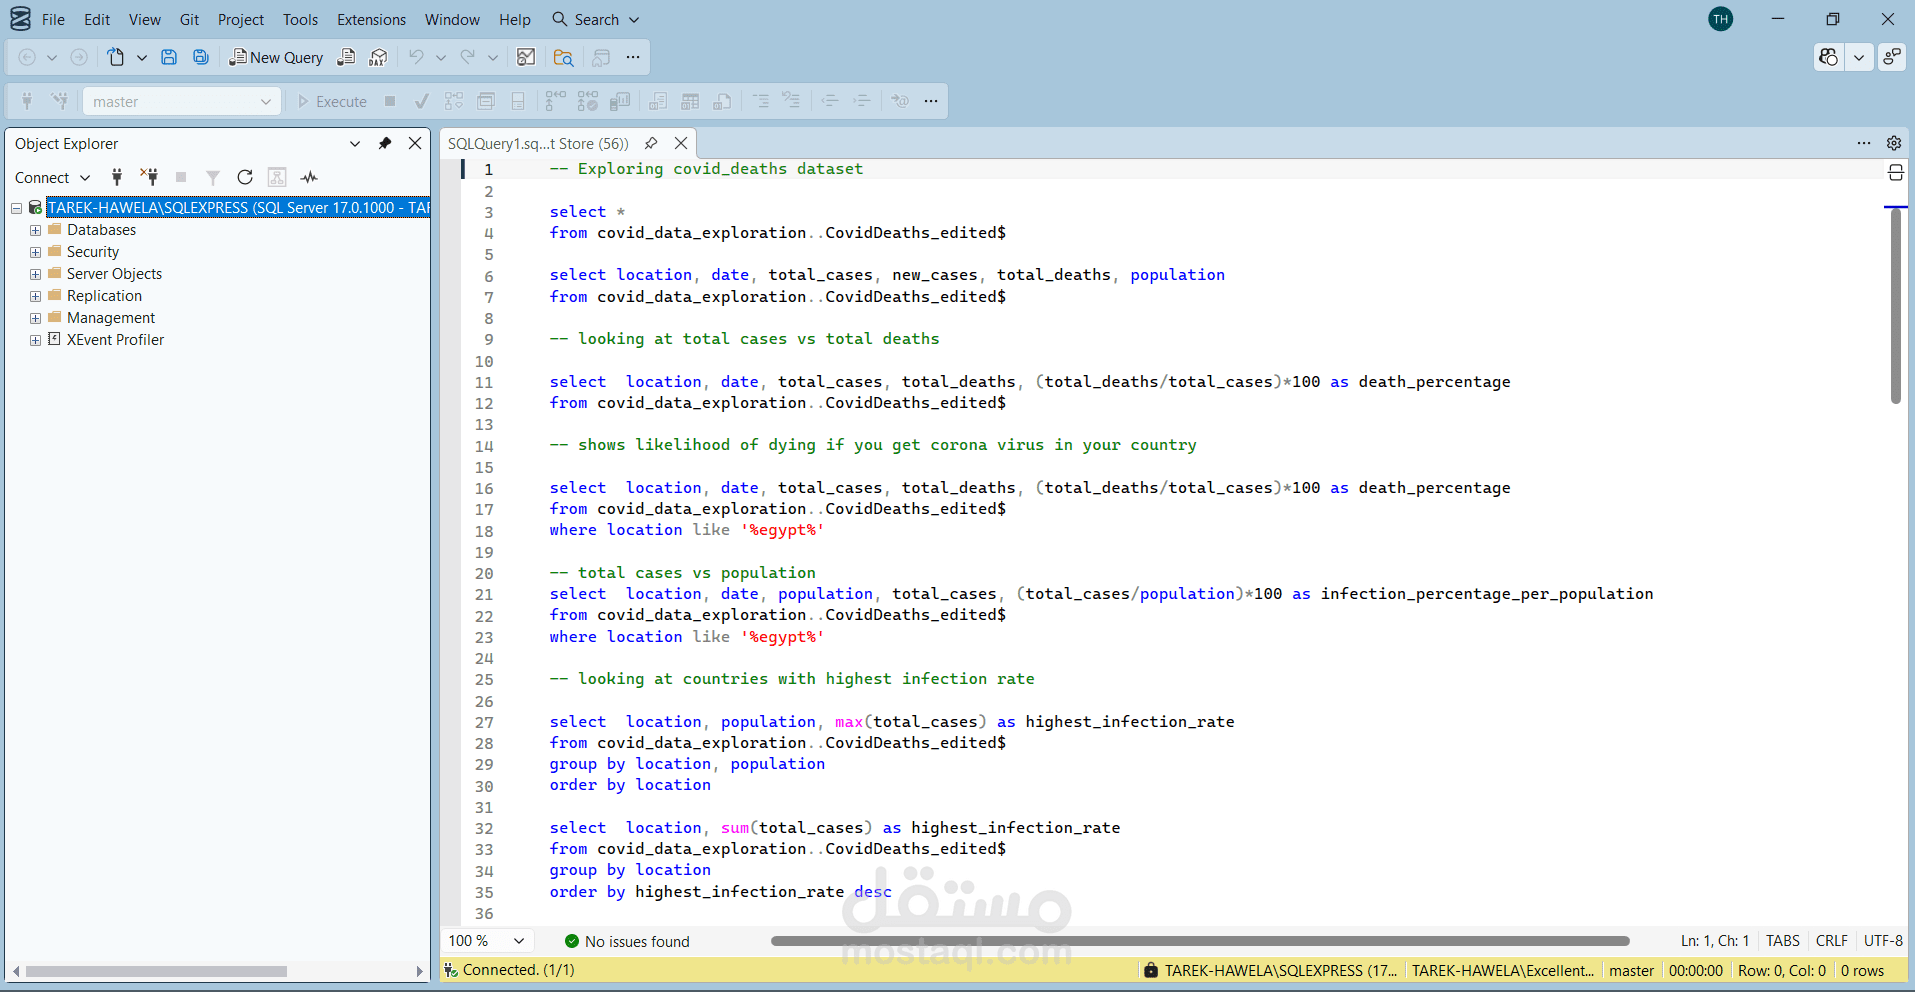This screenshot has width=1915, height=992.
Task: Open the Extensions menu
Action: pos(371,19)
